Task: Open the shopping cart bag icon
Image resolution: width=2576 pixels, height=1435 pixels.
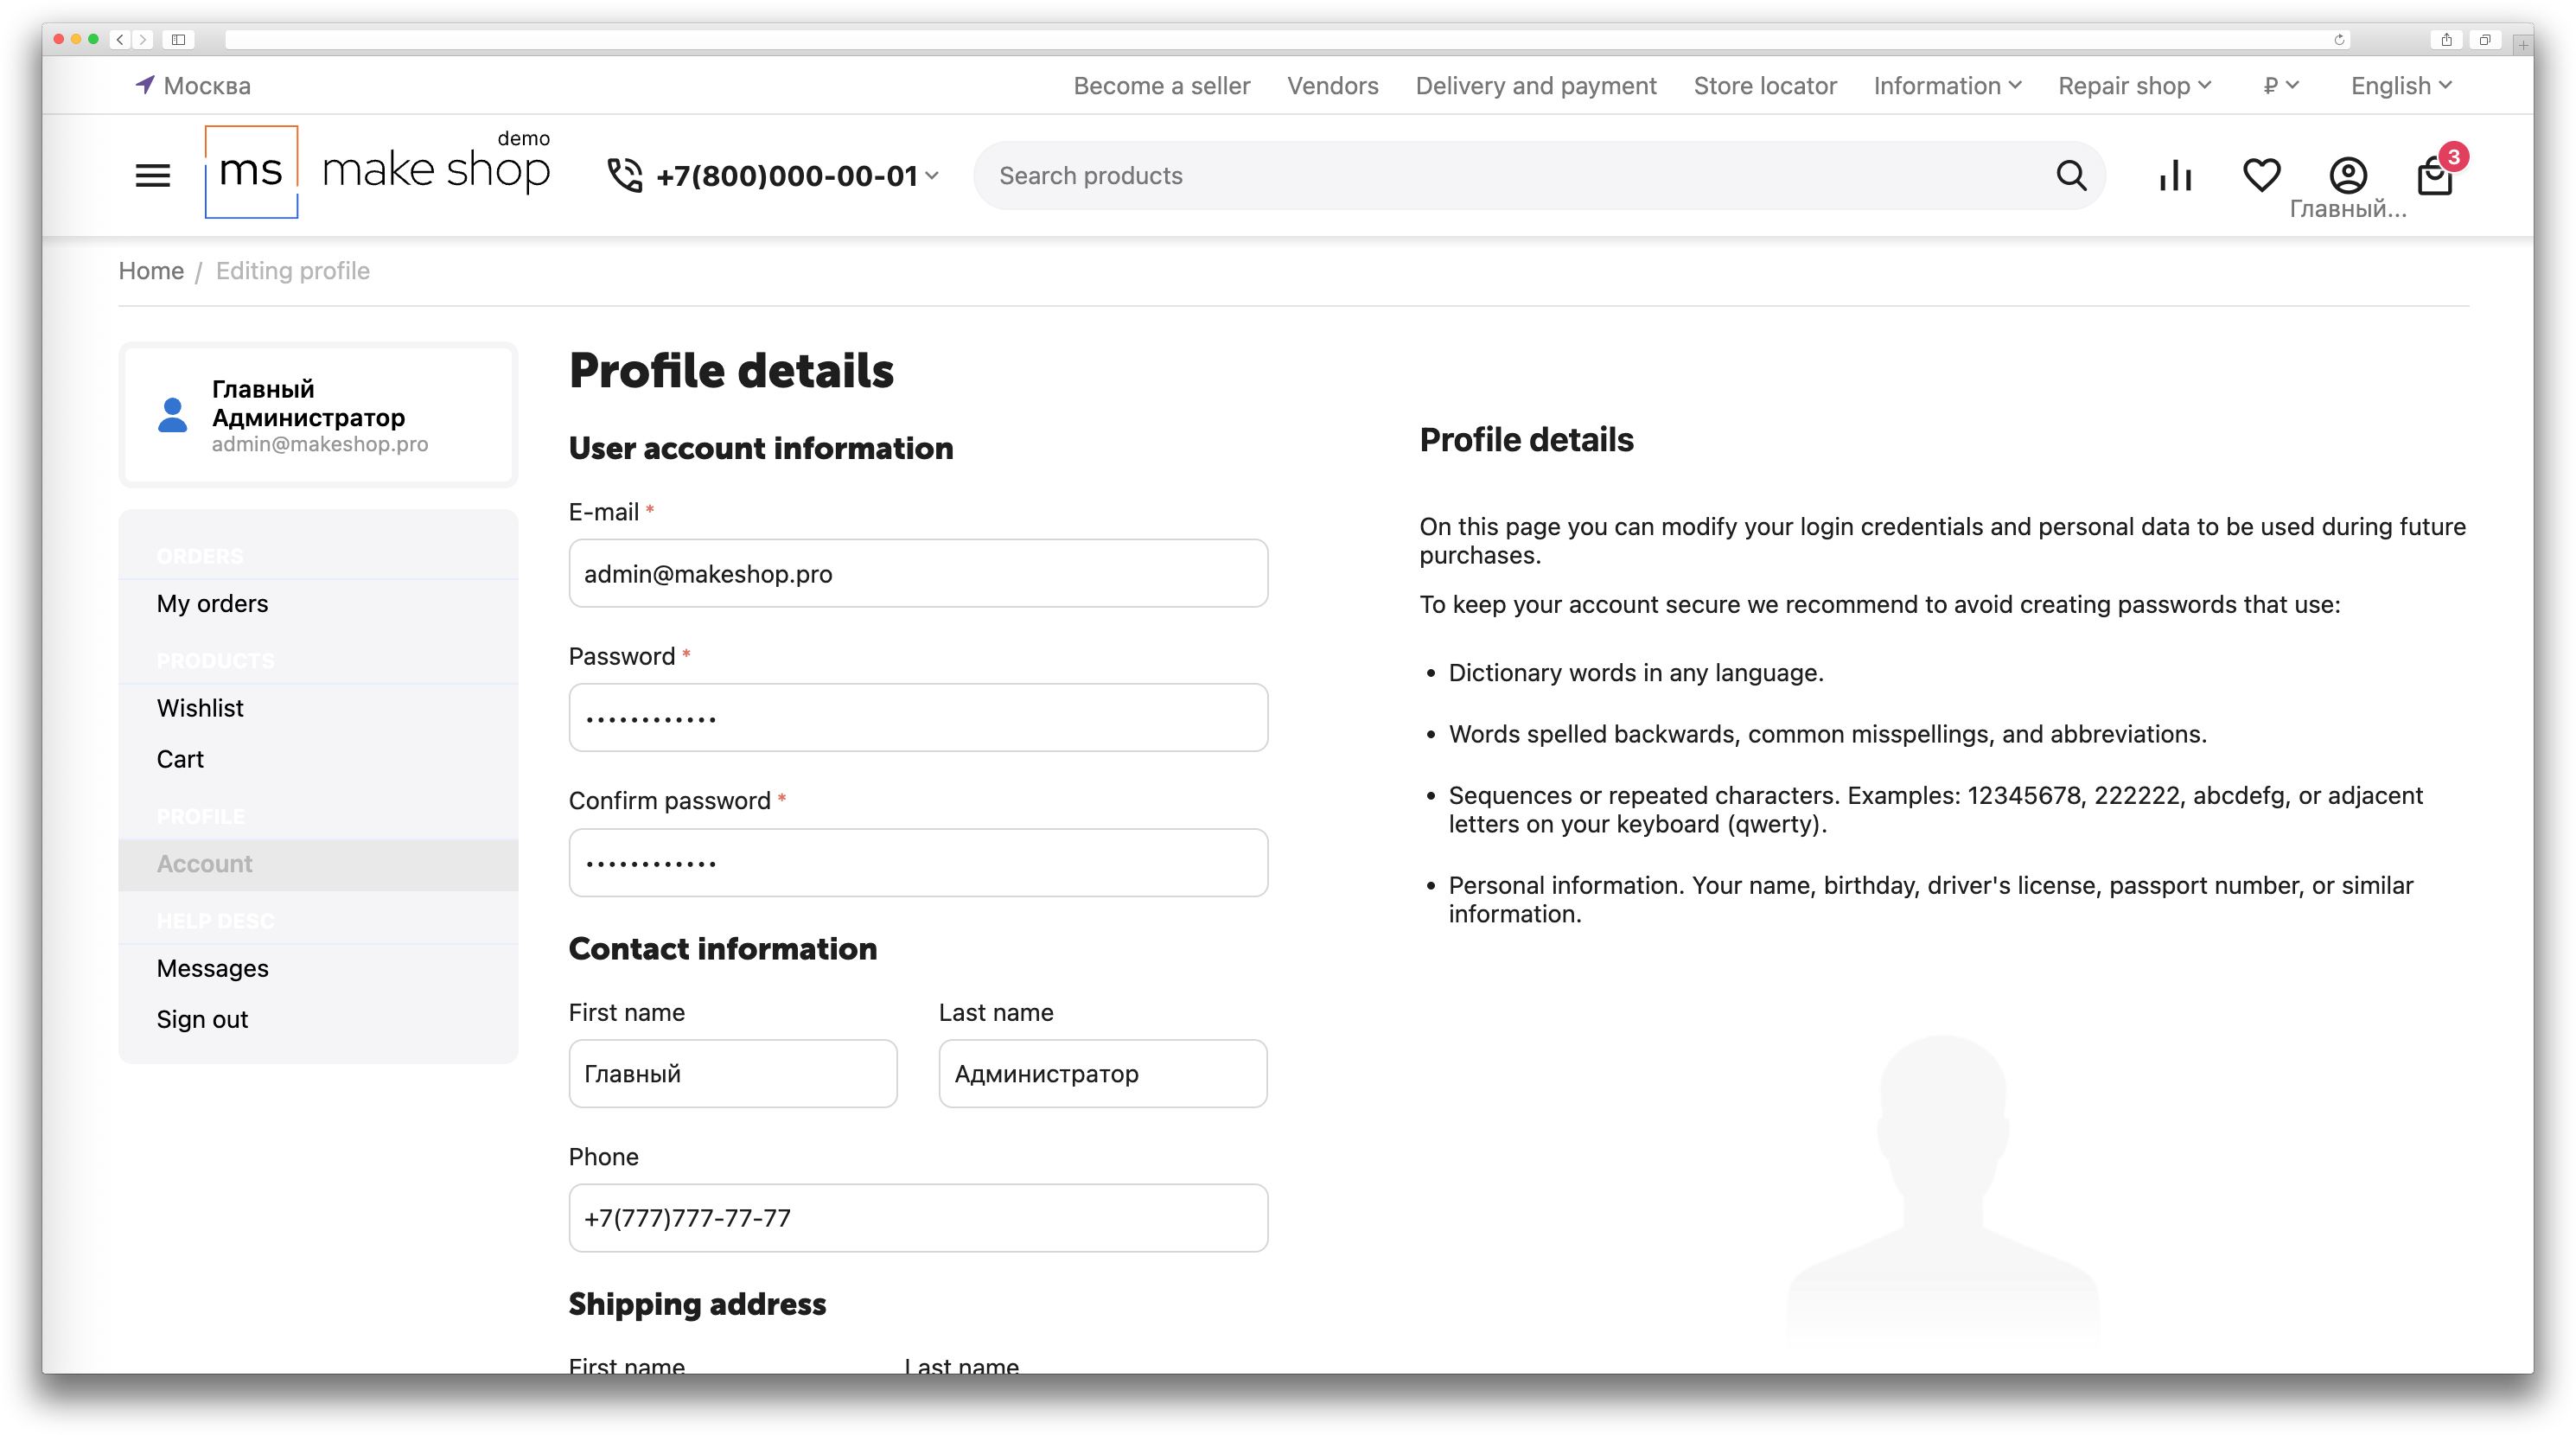Action: 2434,177
